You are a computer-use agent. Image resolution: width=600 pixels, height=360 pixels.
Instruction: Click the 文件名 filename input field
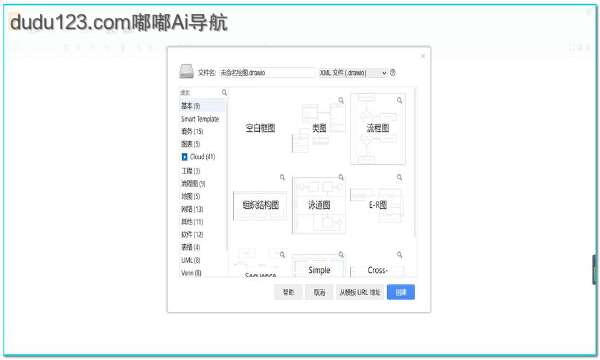click(x=267, y=73)
